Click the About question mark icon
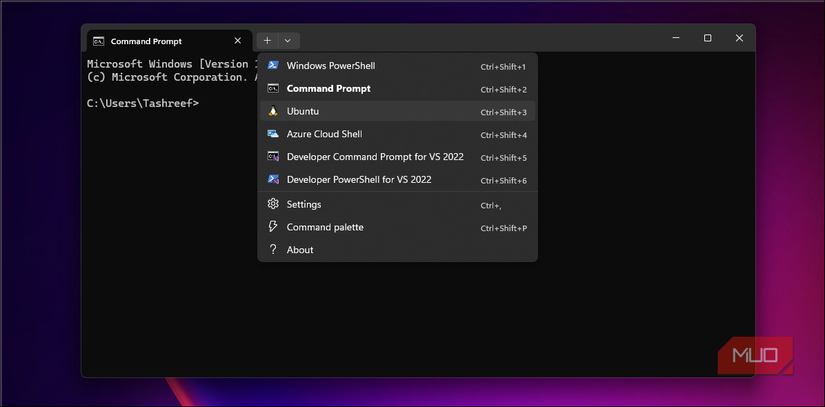 tap(272, 250)
